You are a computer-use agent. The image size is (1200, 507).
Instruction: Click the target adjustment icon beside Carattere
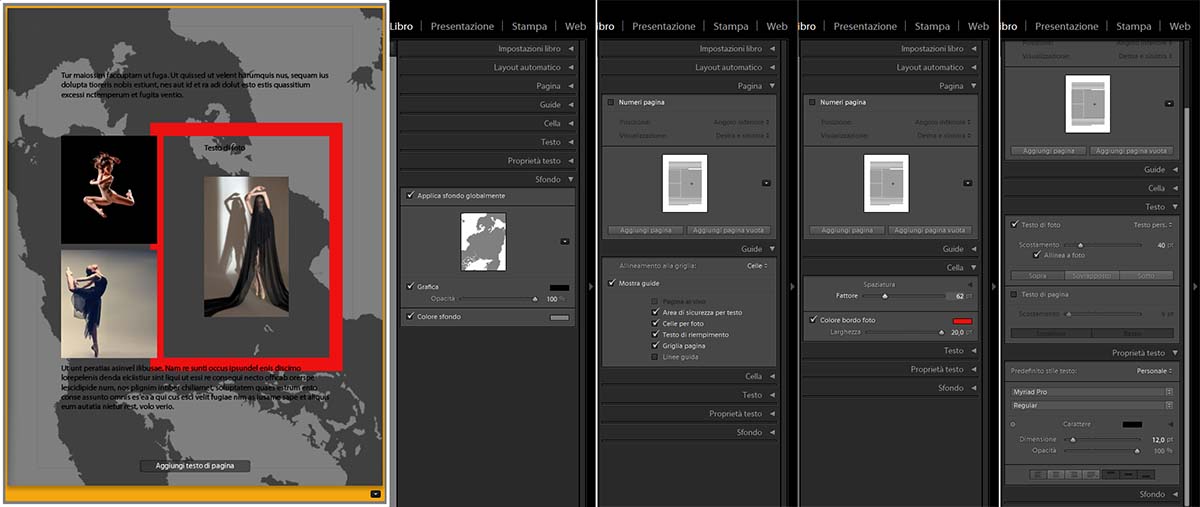(1013, 424)
